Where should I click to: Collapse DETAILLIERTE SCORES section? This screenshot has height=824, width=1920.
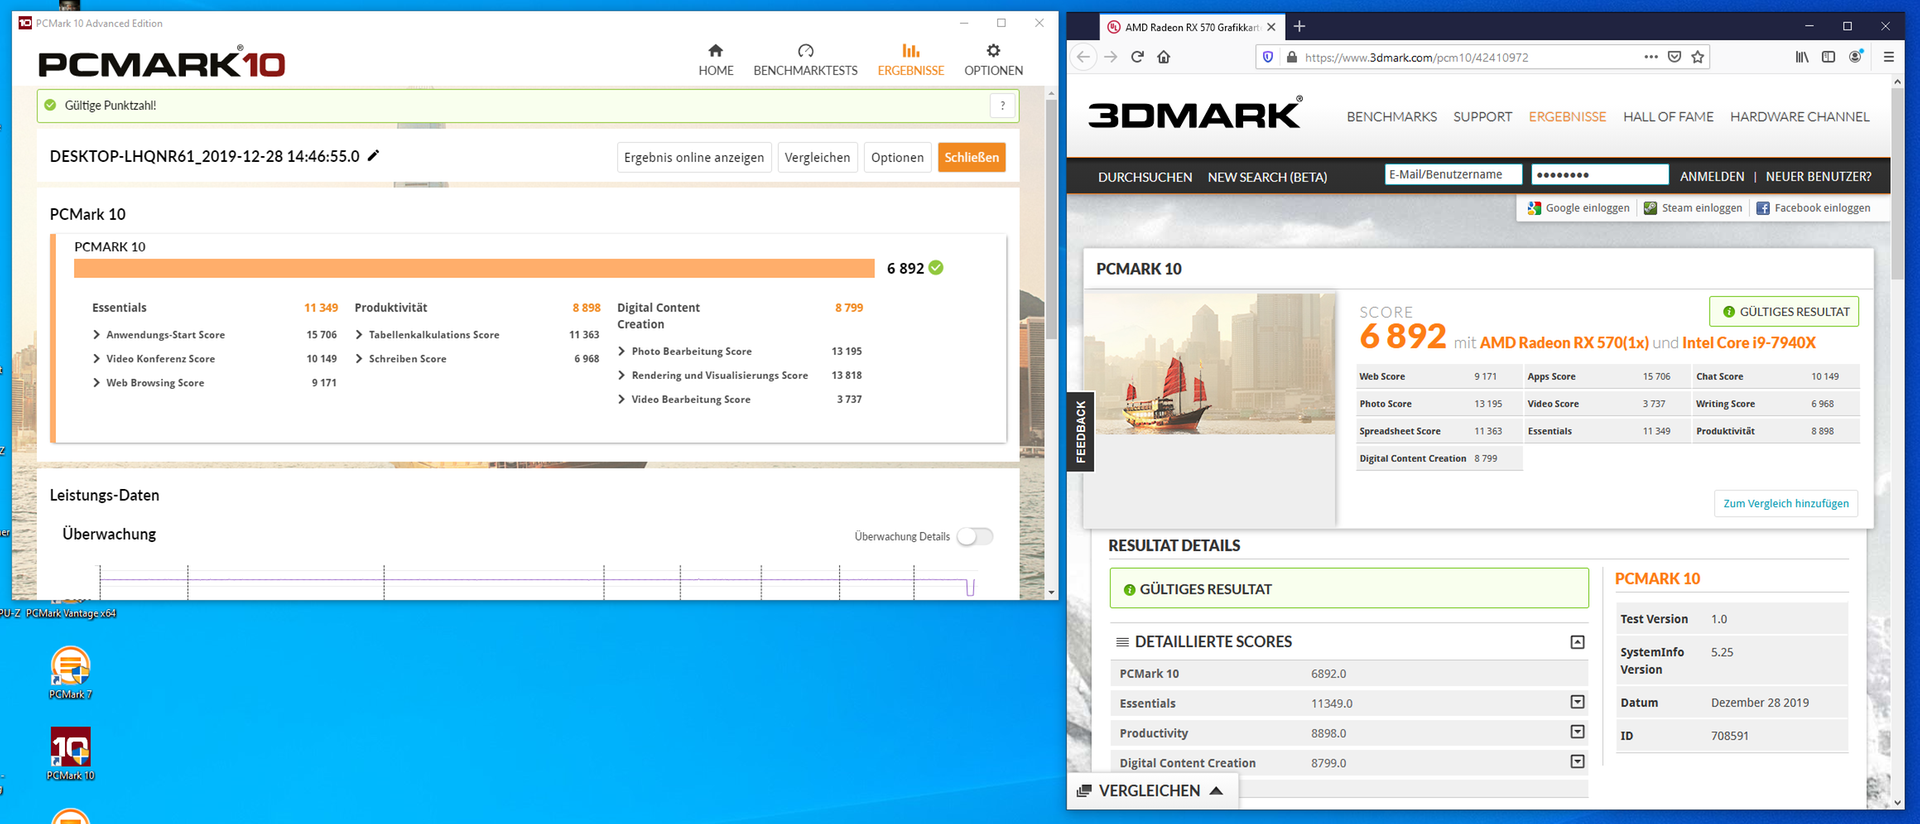pyautogui.click(x=1577, y=642)
